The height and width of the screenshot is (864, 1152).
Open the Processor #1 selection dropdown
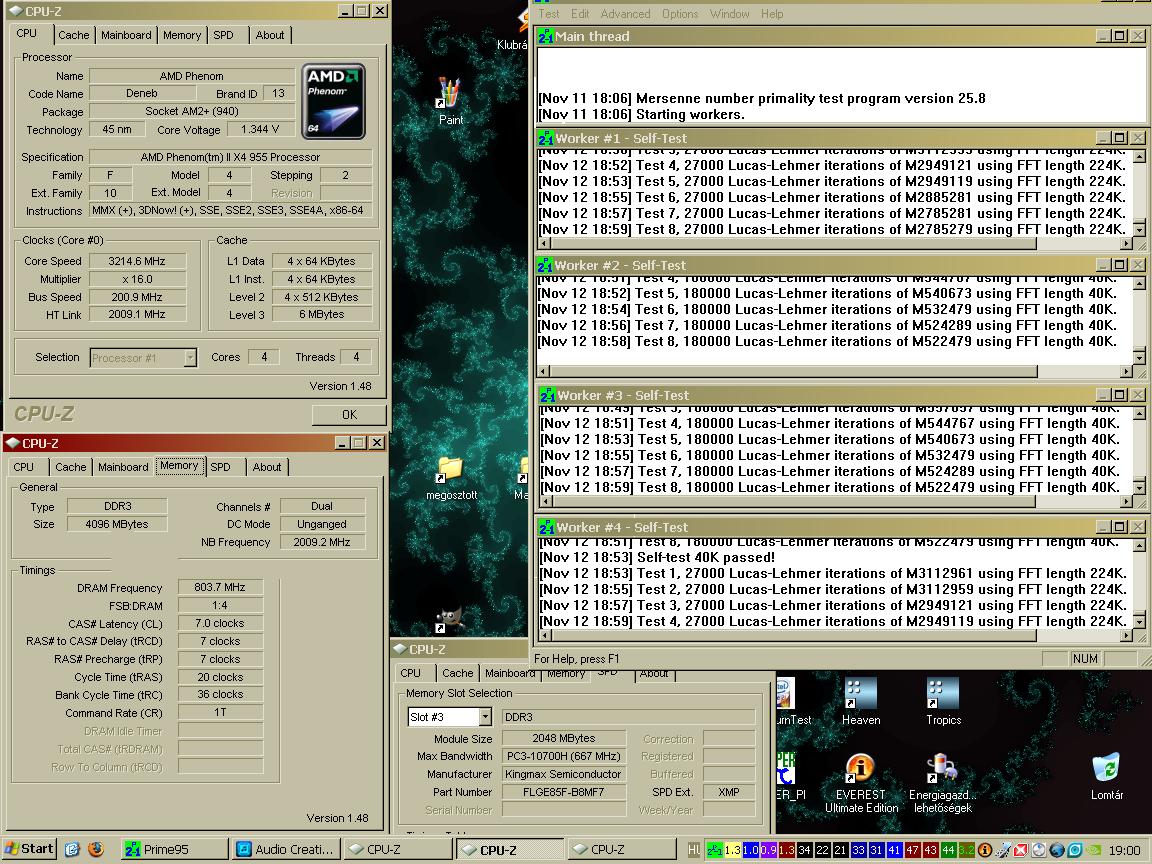(x=190, y=358)
